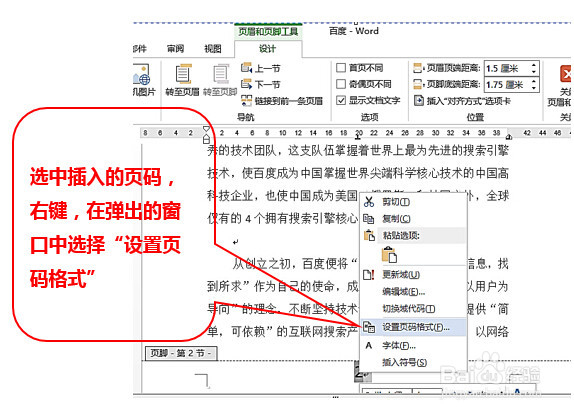
Task: Click the Go to Header (转至页眉) icon
Action: (183, 74)
